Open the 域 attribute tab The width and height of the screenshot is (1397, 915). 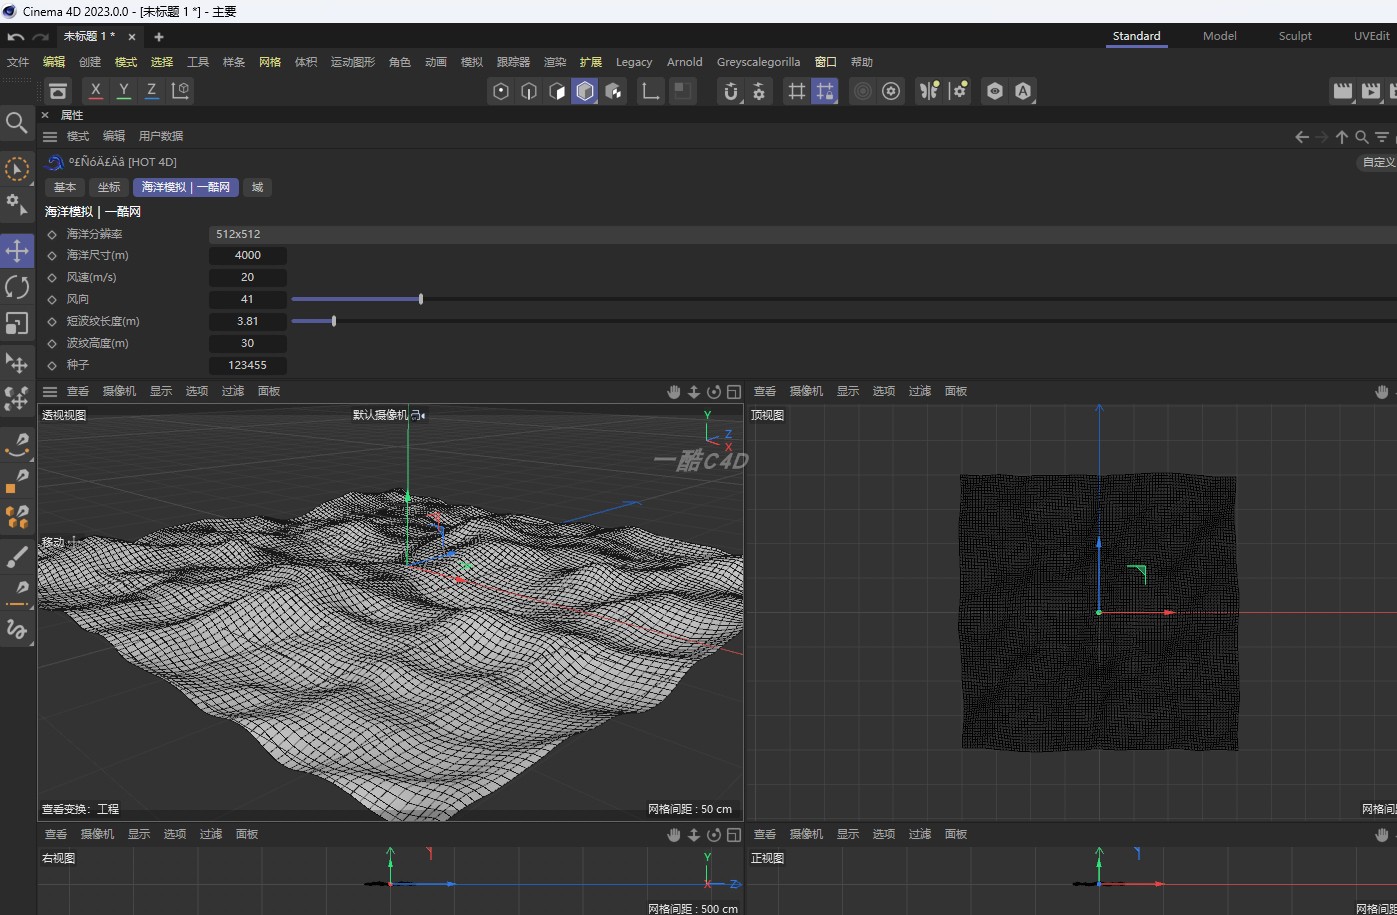(x=257, y=187)
